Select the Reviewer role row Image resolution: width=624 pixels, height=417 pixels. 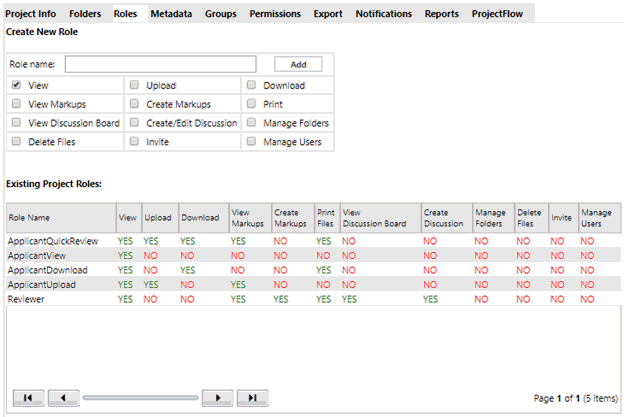pos(314,299)
